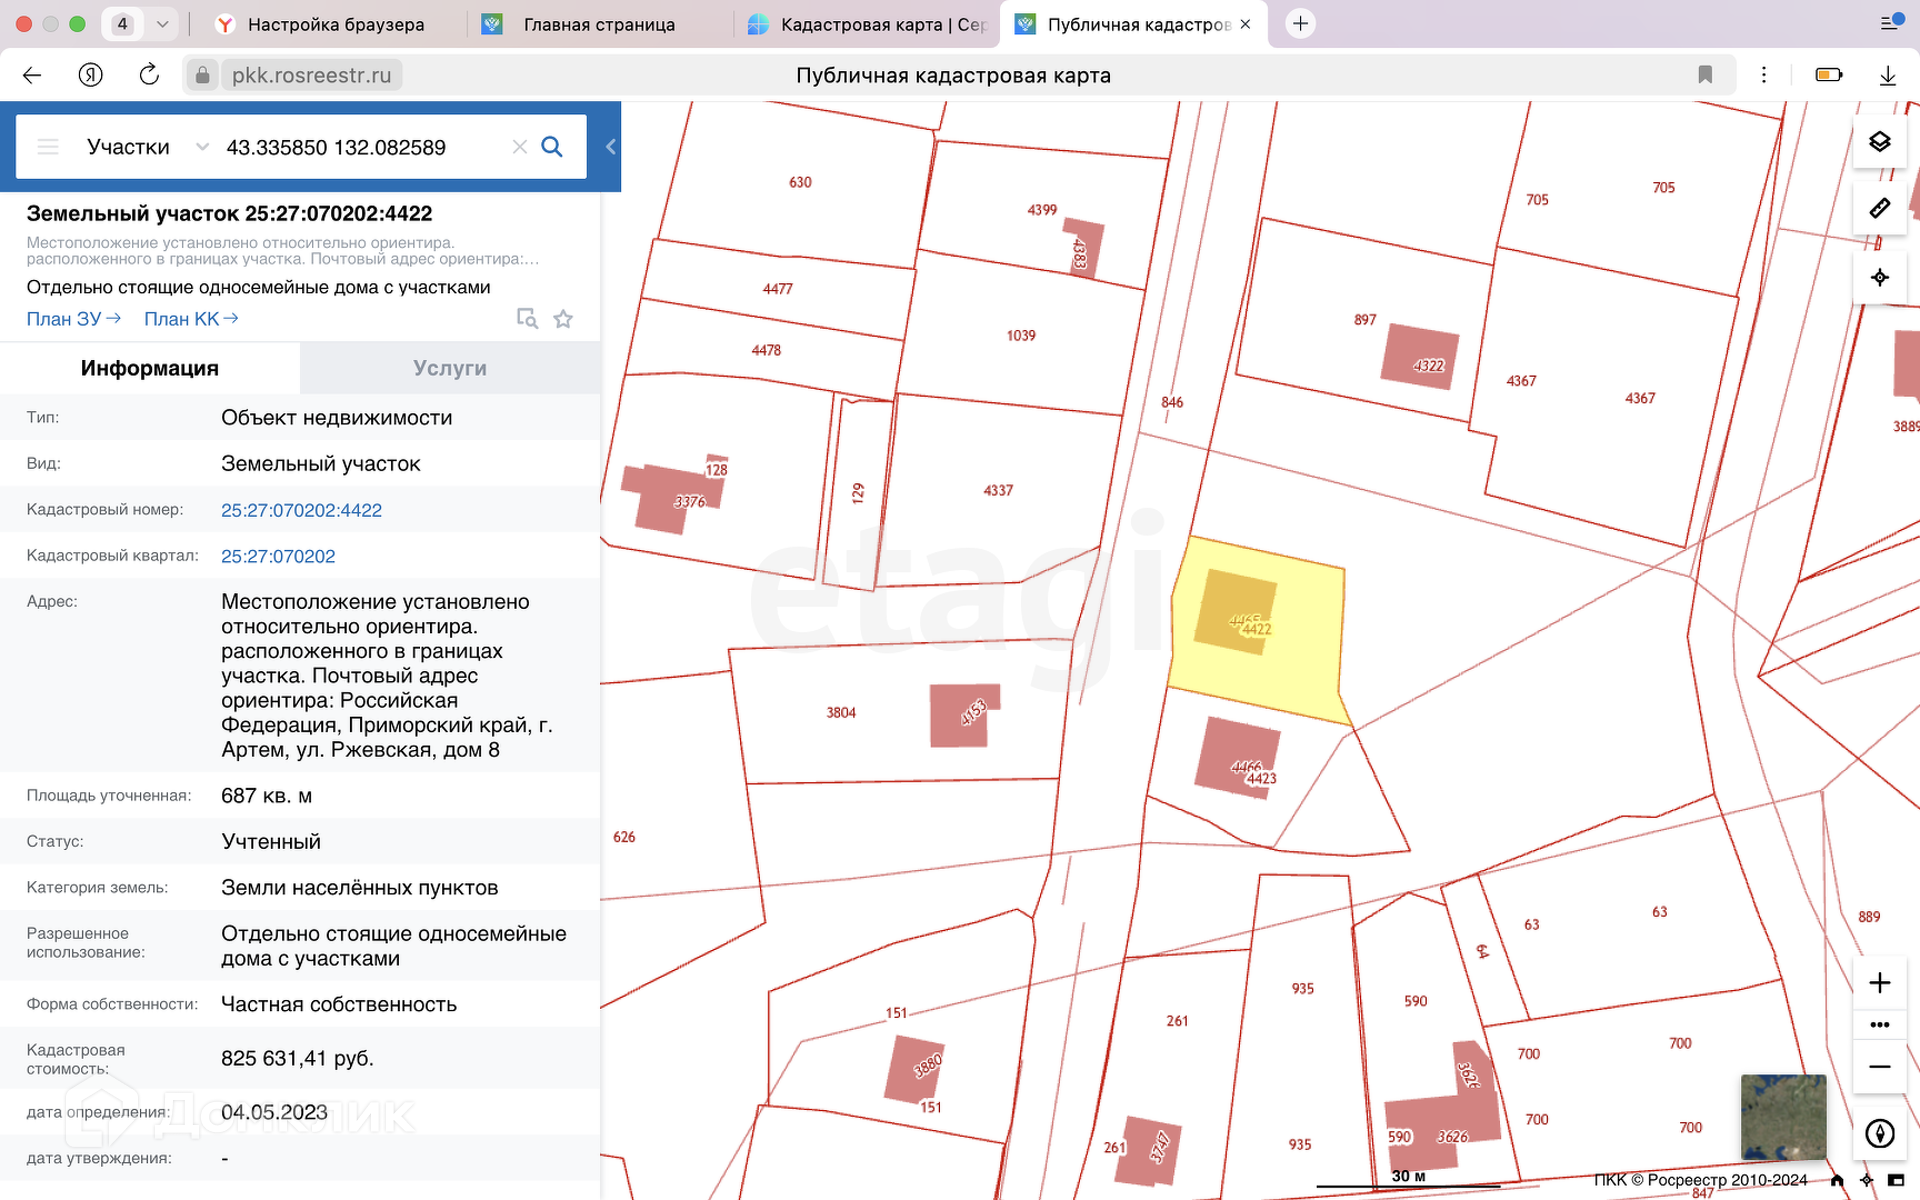The height and width of the screenshot is (1200, 1920).
Task: Add parcel to favorites star icon
Action: point(563,319)
